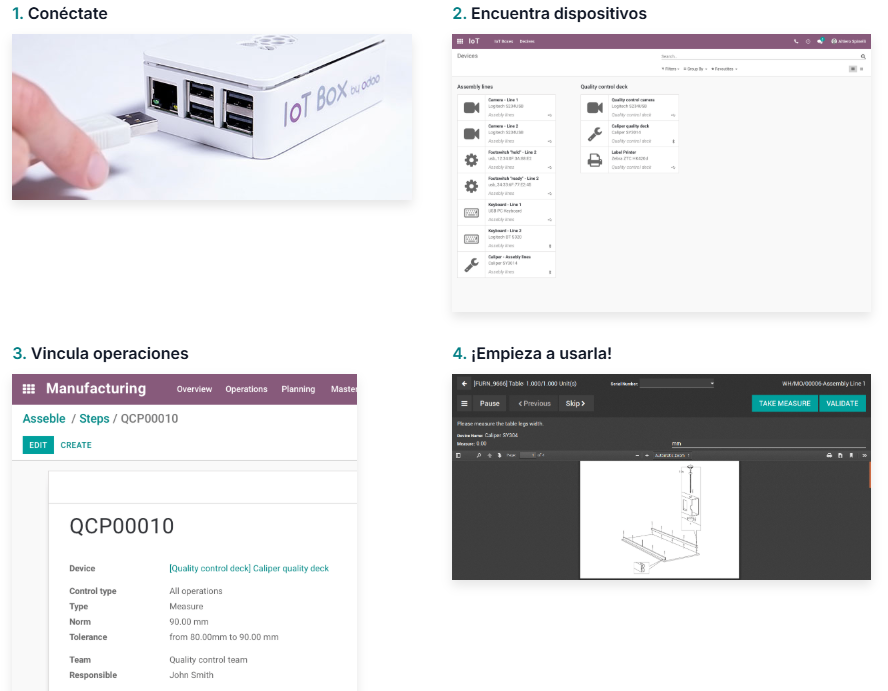Screen dimensions: 888x691
Task: Click the Camera - Line 1 icon
Action: click(471, 108)
